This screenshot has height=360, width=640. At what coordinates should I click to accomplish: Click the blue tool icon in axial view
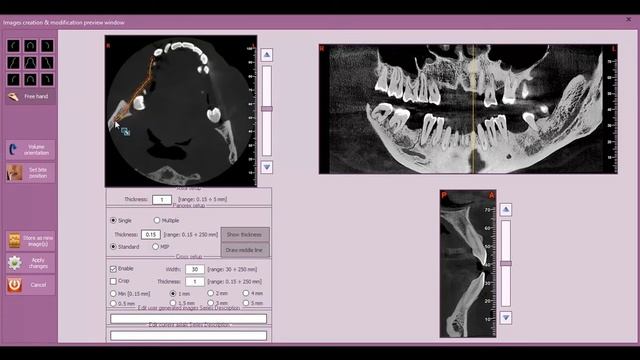pyautogui.click(x=125, y=131)
